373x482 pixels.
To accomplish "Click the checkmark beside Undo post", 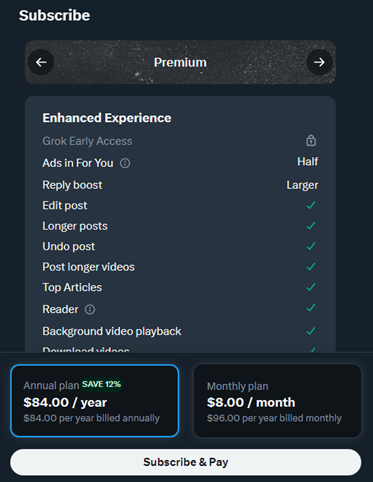I will pos(311,246).
